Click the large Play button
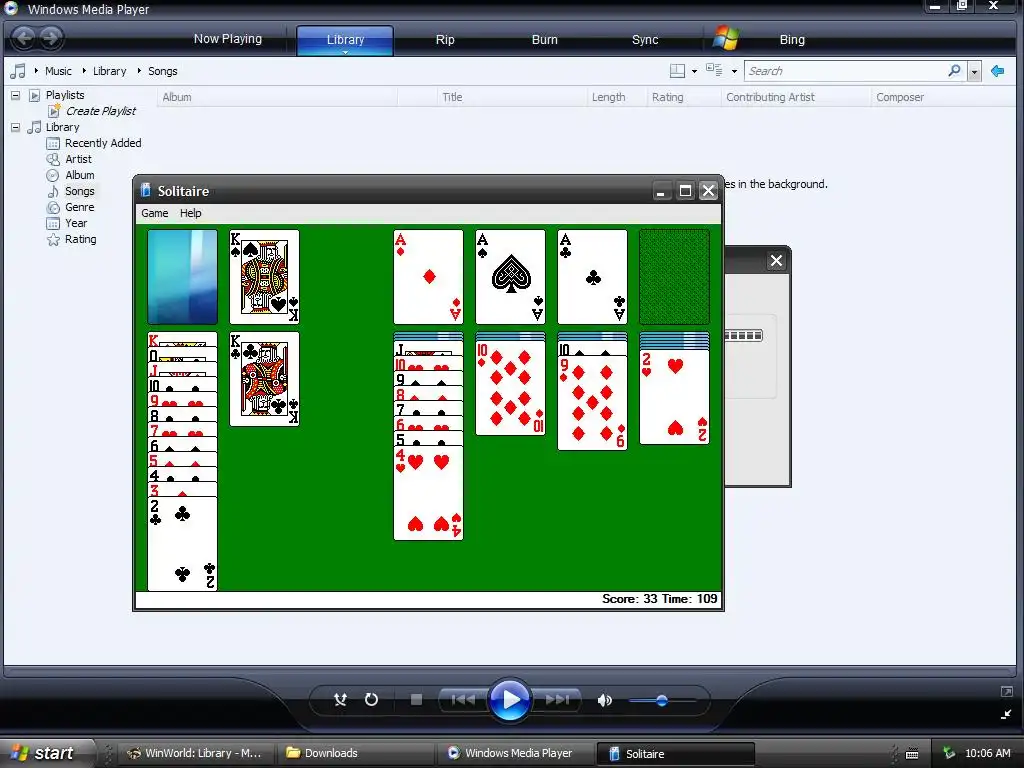Screen dimensions: 1024x768 (510, 699)
